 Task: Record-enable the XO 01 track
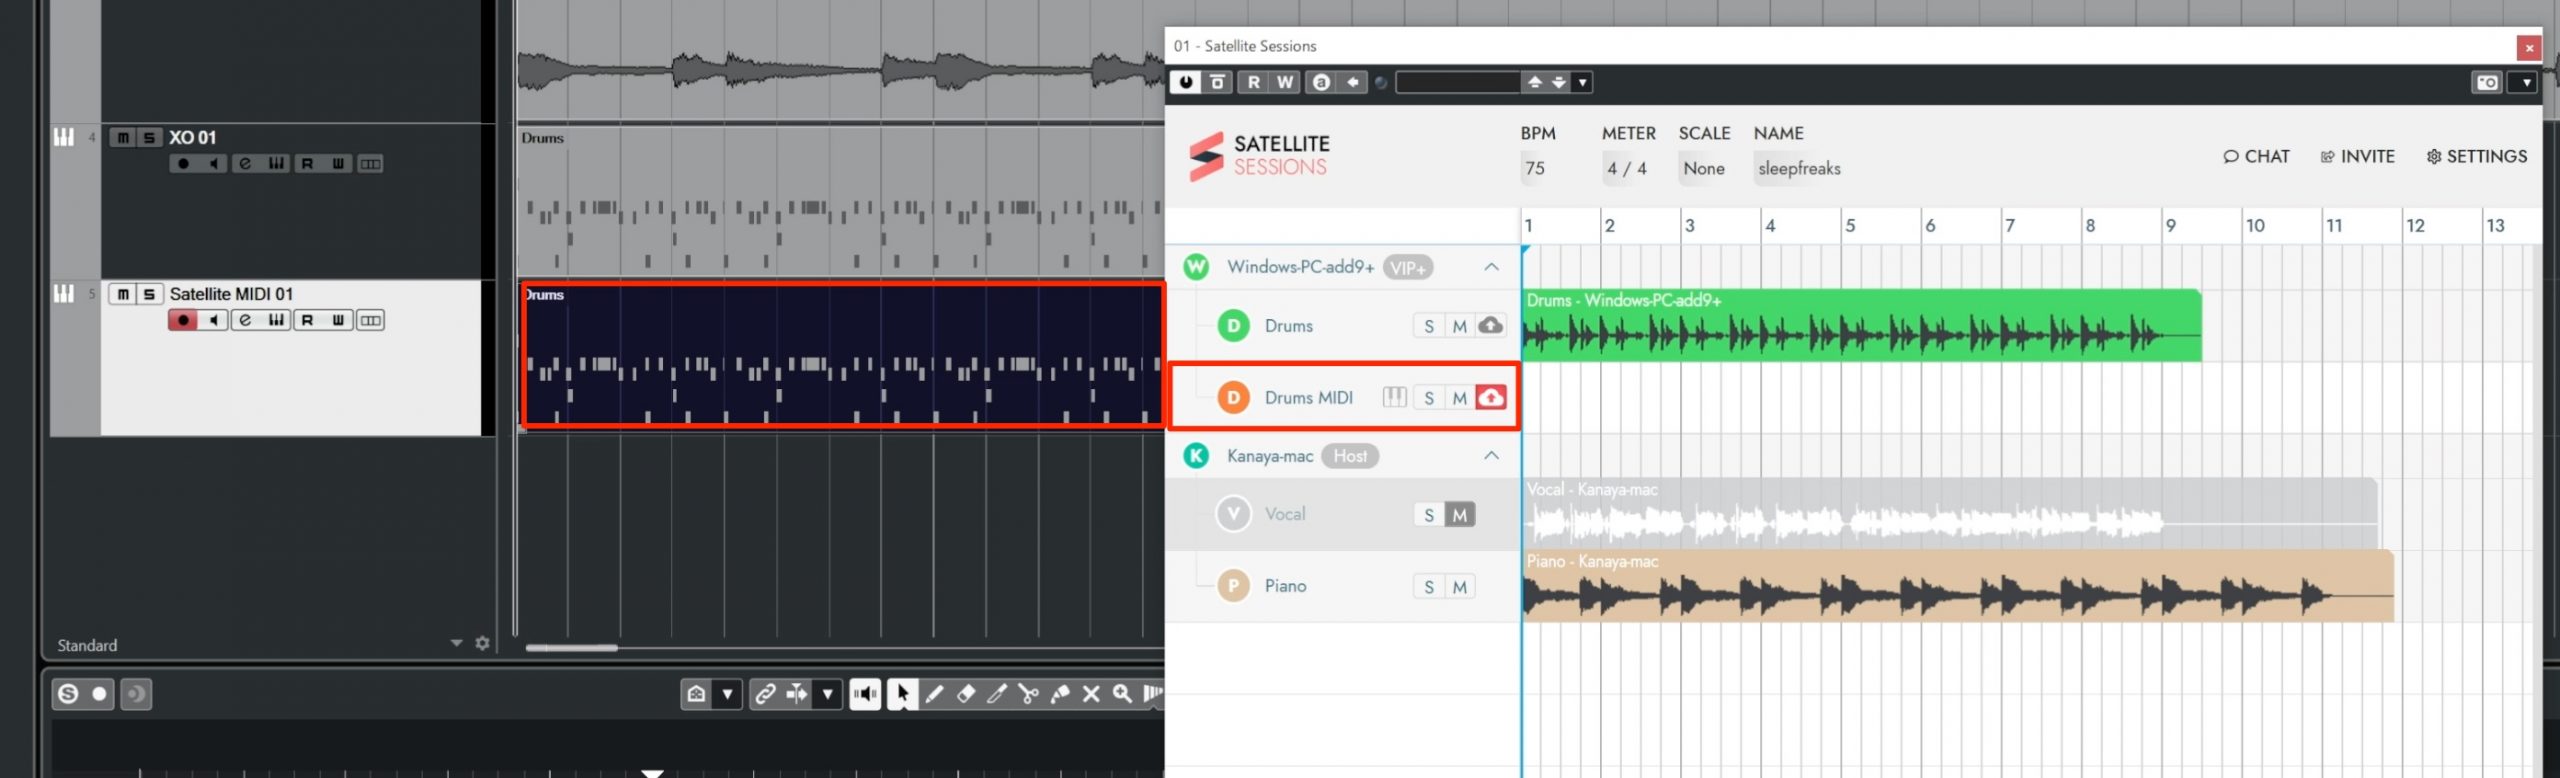(183, 164)
